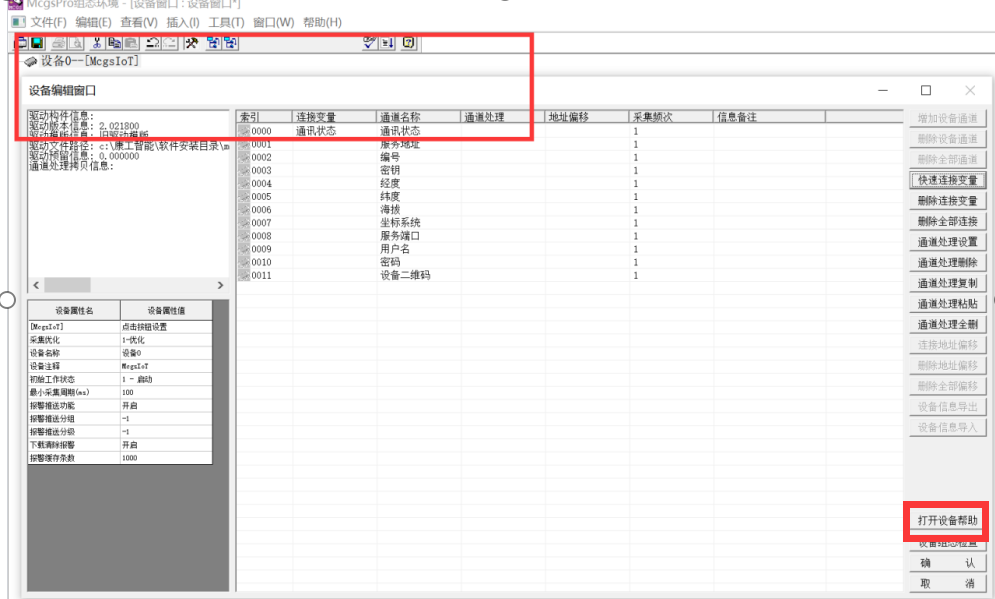The height and width of the screenshot is (599, 995).
Task: Click the Help question mark toolbar icon
Action: [x=408, y=43]
